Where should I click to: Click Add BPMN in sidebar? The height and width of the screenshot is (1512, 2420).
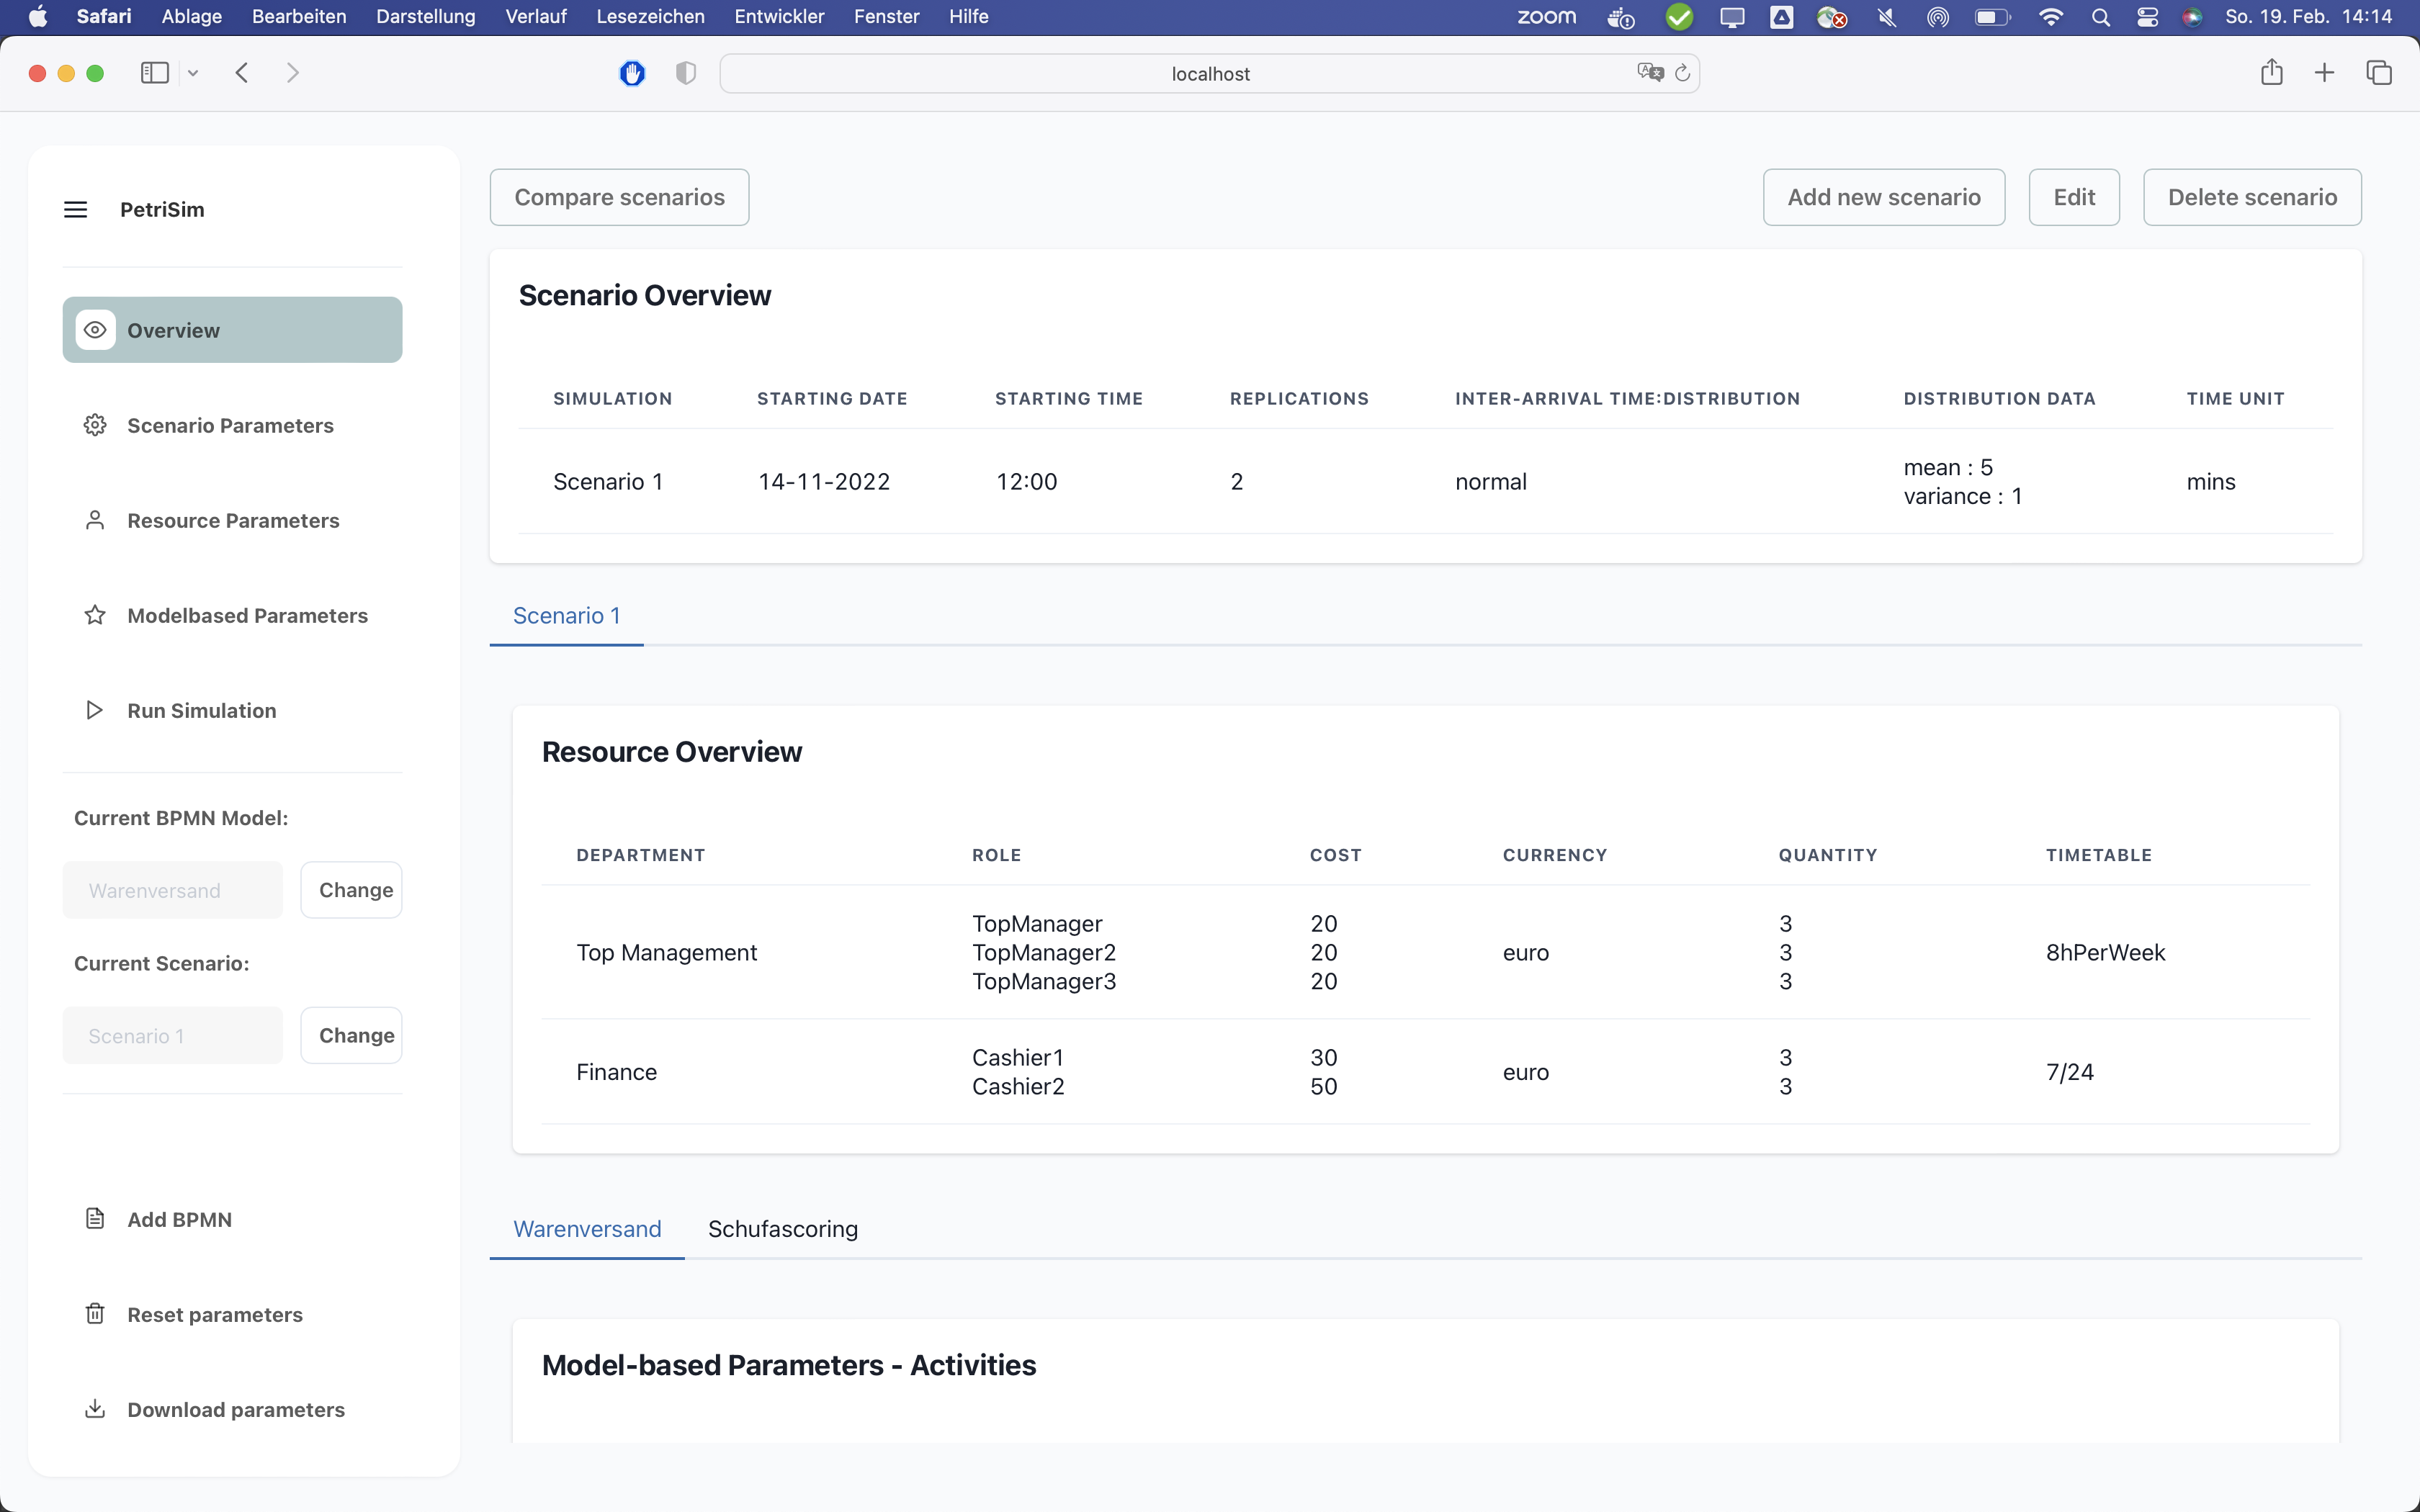(232, 1219)
